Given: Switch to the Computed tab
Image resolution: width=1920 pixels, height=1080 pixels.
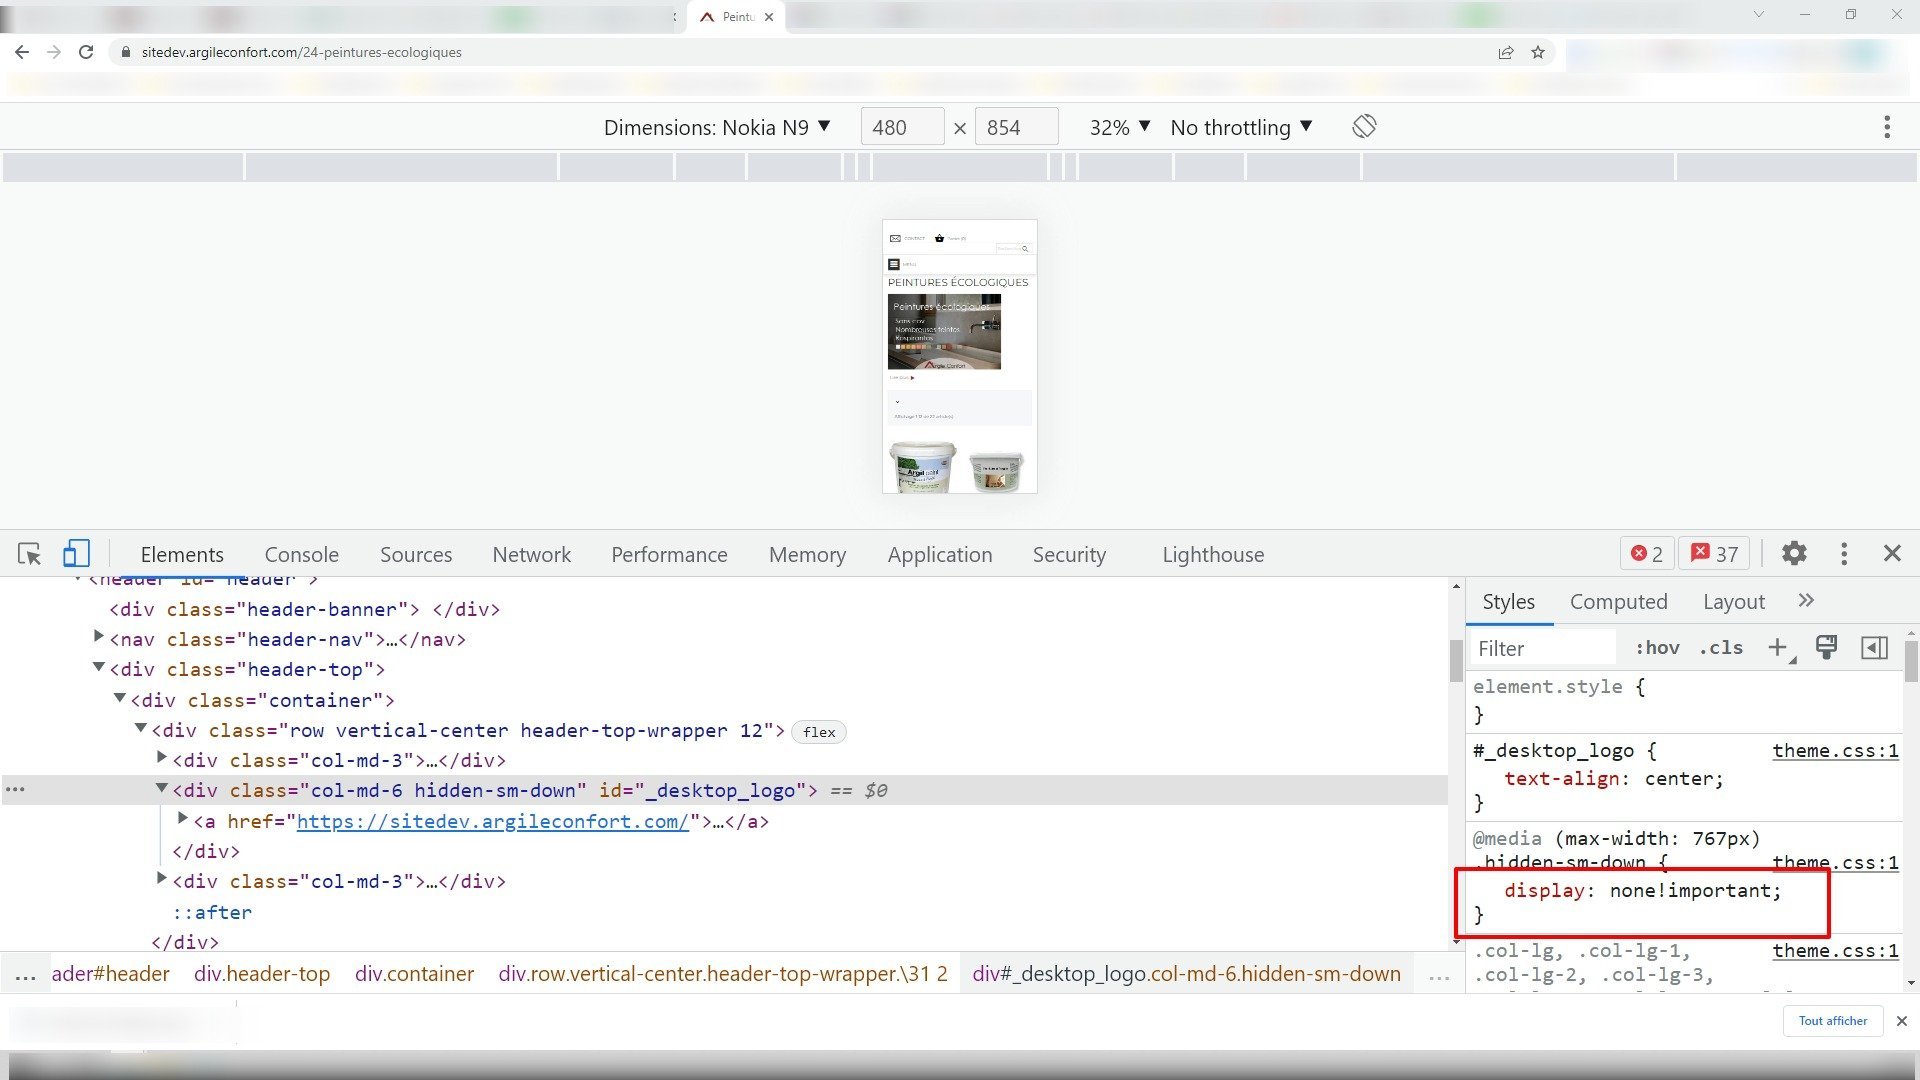Looking at the screenshot, I should 1618,602.
